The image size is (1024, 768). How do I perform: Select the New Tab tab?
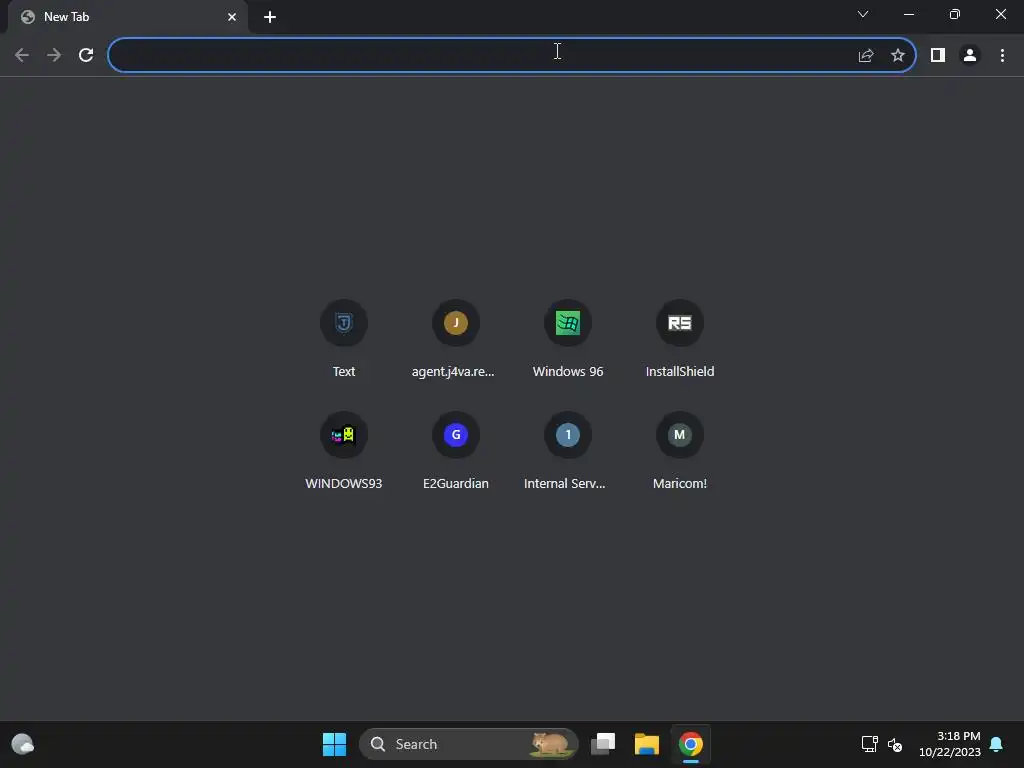click(128, 18)
